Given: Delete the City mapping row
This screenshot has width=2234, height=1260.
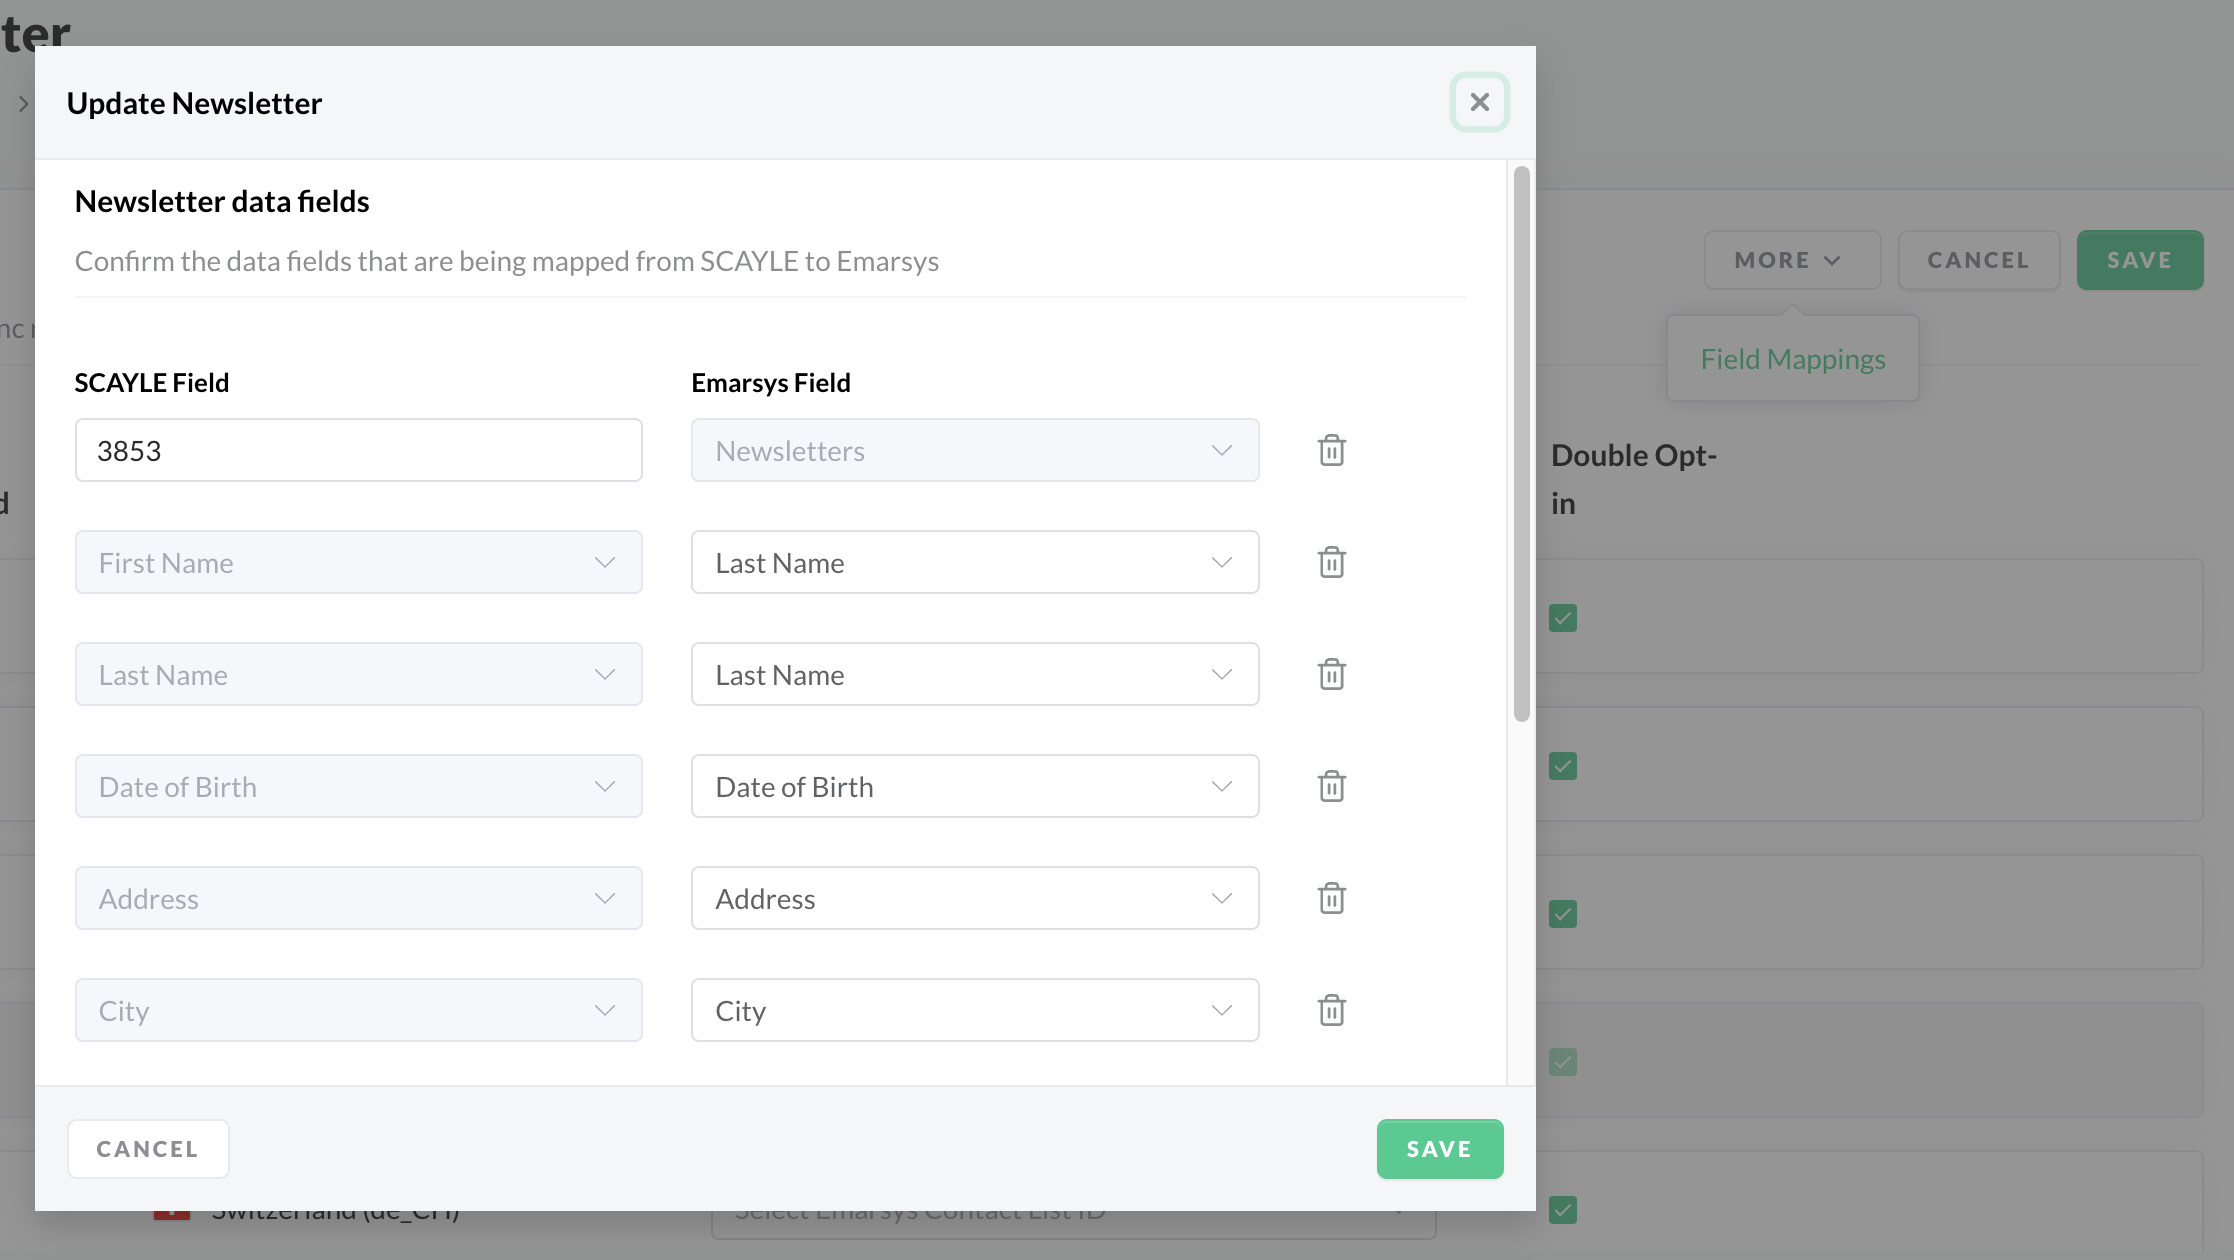Looking at the screenshot, I should pos(1331,1010).
